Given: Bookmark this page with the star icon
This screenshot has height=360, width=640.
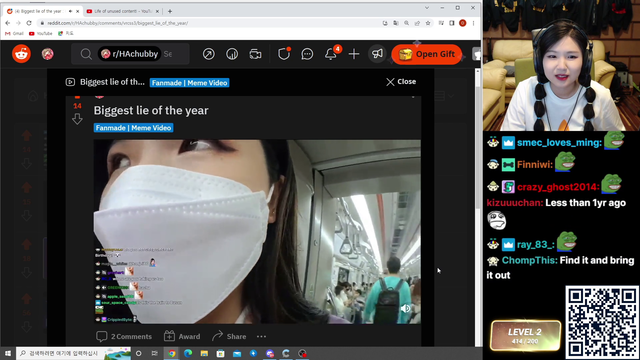Looking at the screenshot, I should click(x=428, y=23).
